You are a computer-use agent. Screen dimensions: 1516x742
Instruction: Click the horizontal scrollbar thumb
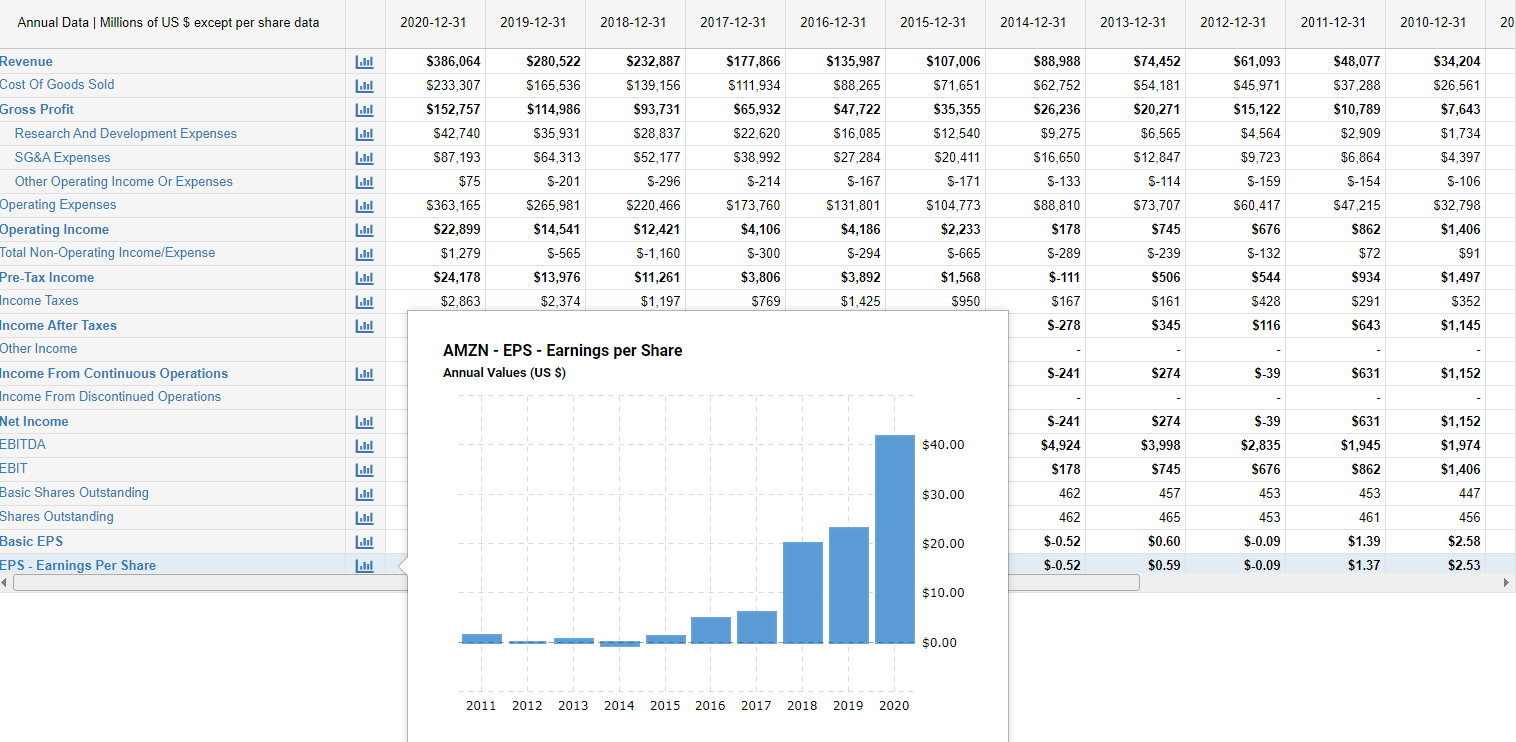(x=576, y=582)
